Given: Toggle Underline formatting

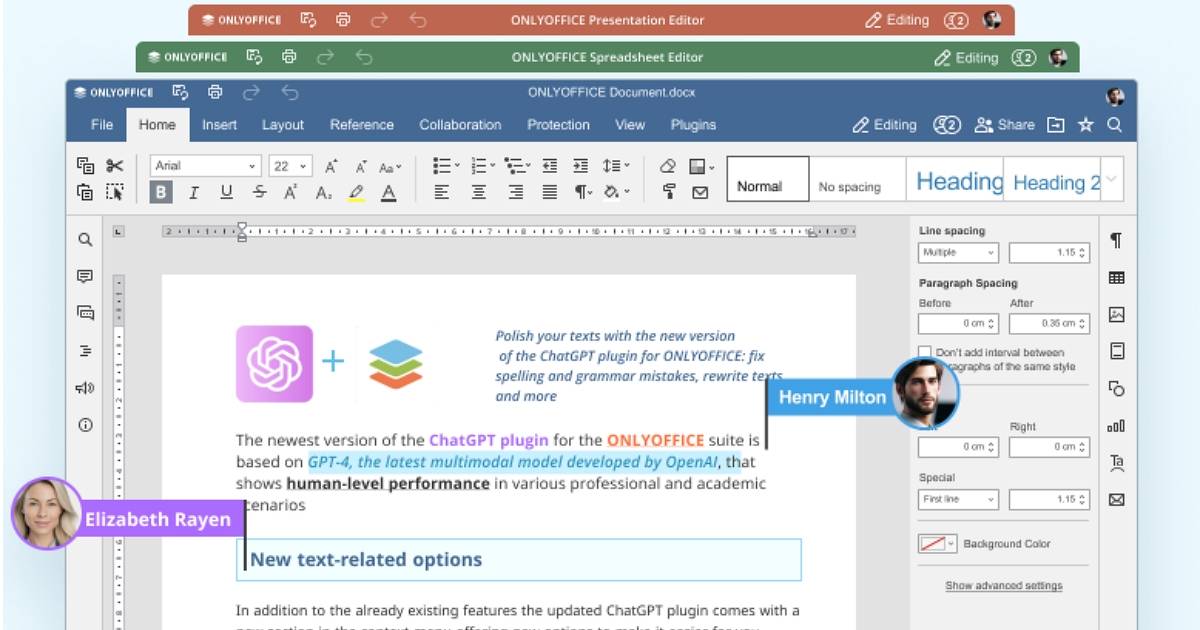Looking at the screenshot, I should pyautogui.click(x=226, y=192).
